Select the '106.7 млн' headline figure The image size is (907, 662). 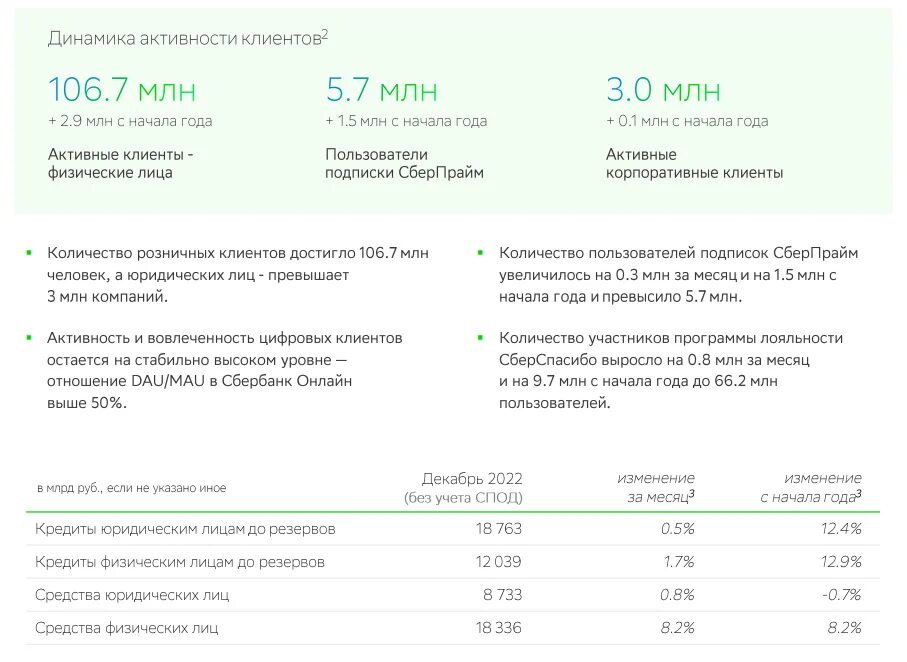point(121,90)
